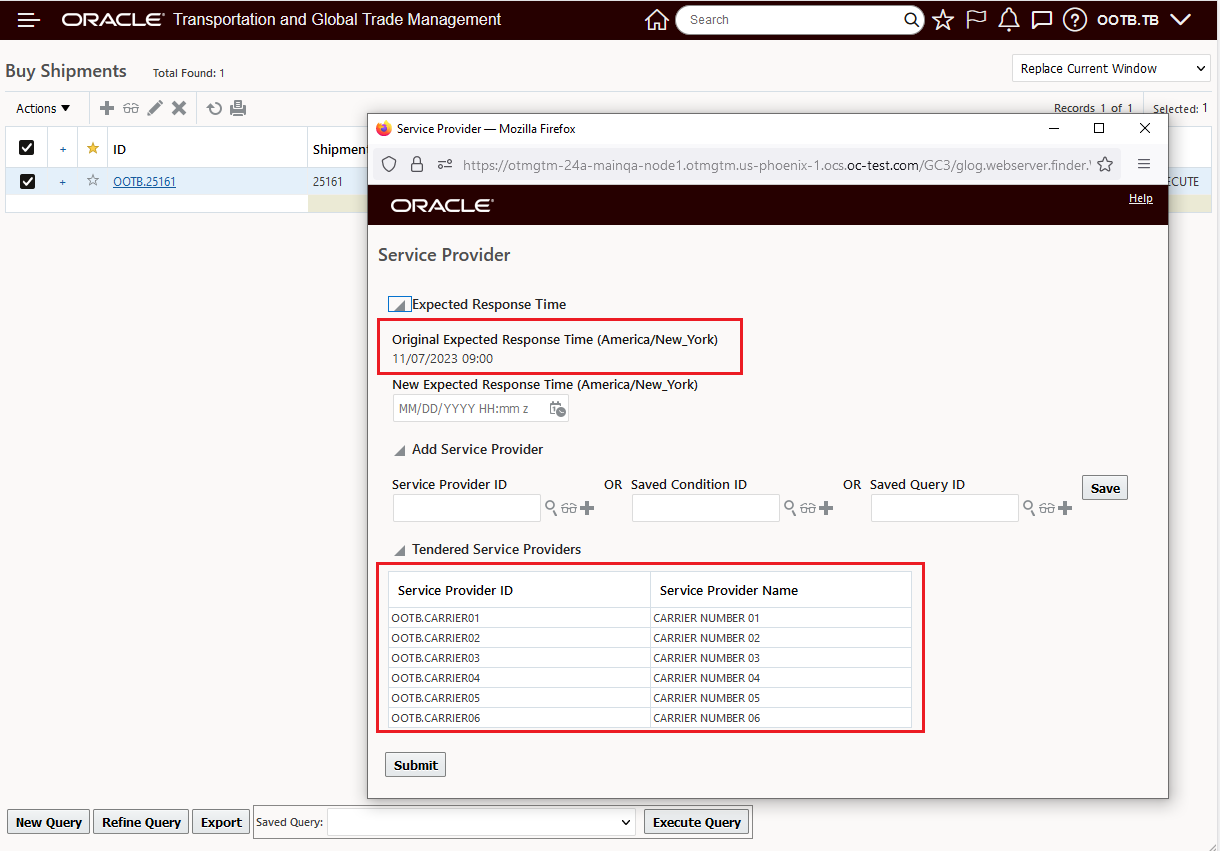Image resolution: width=1220 pixels, height=851 pixels.
Task: Open shipment link OOTB.25161
Action: (x=144, y=182)
